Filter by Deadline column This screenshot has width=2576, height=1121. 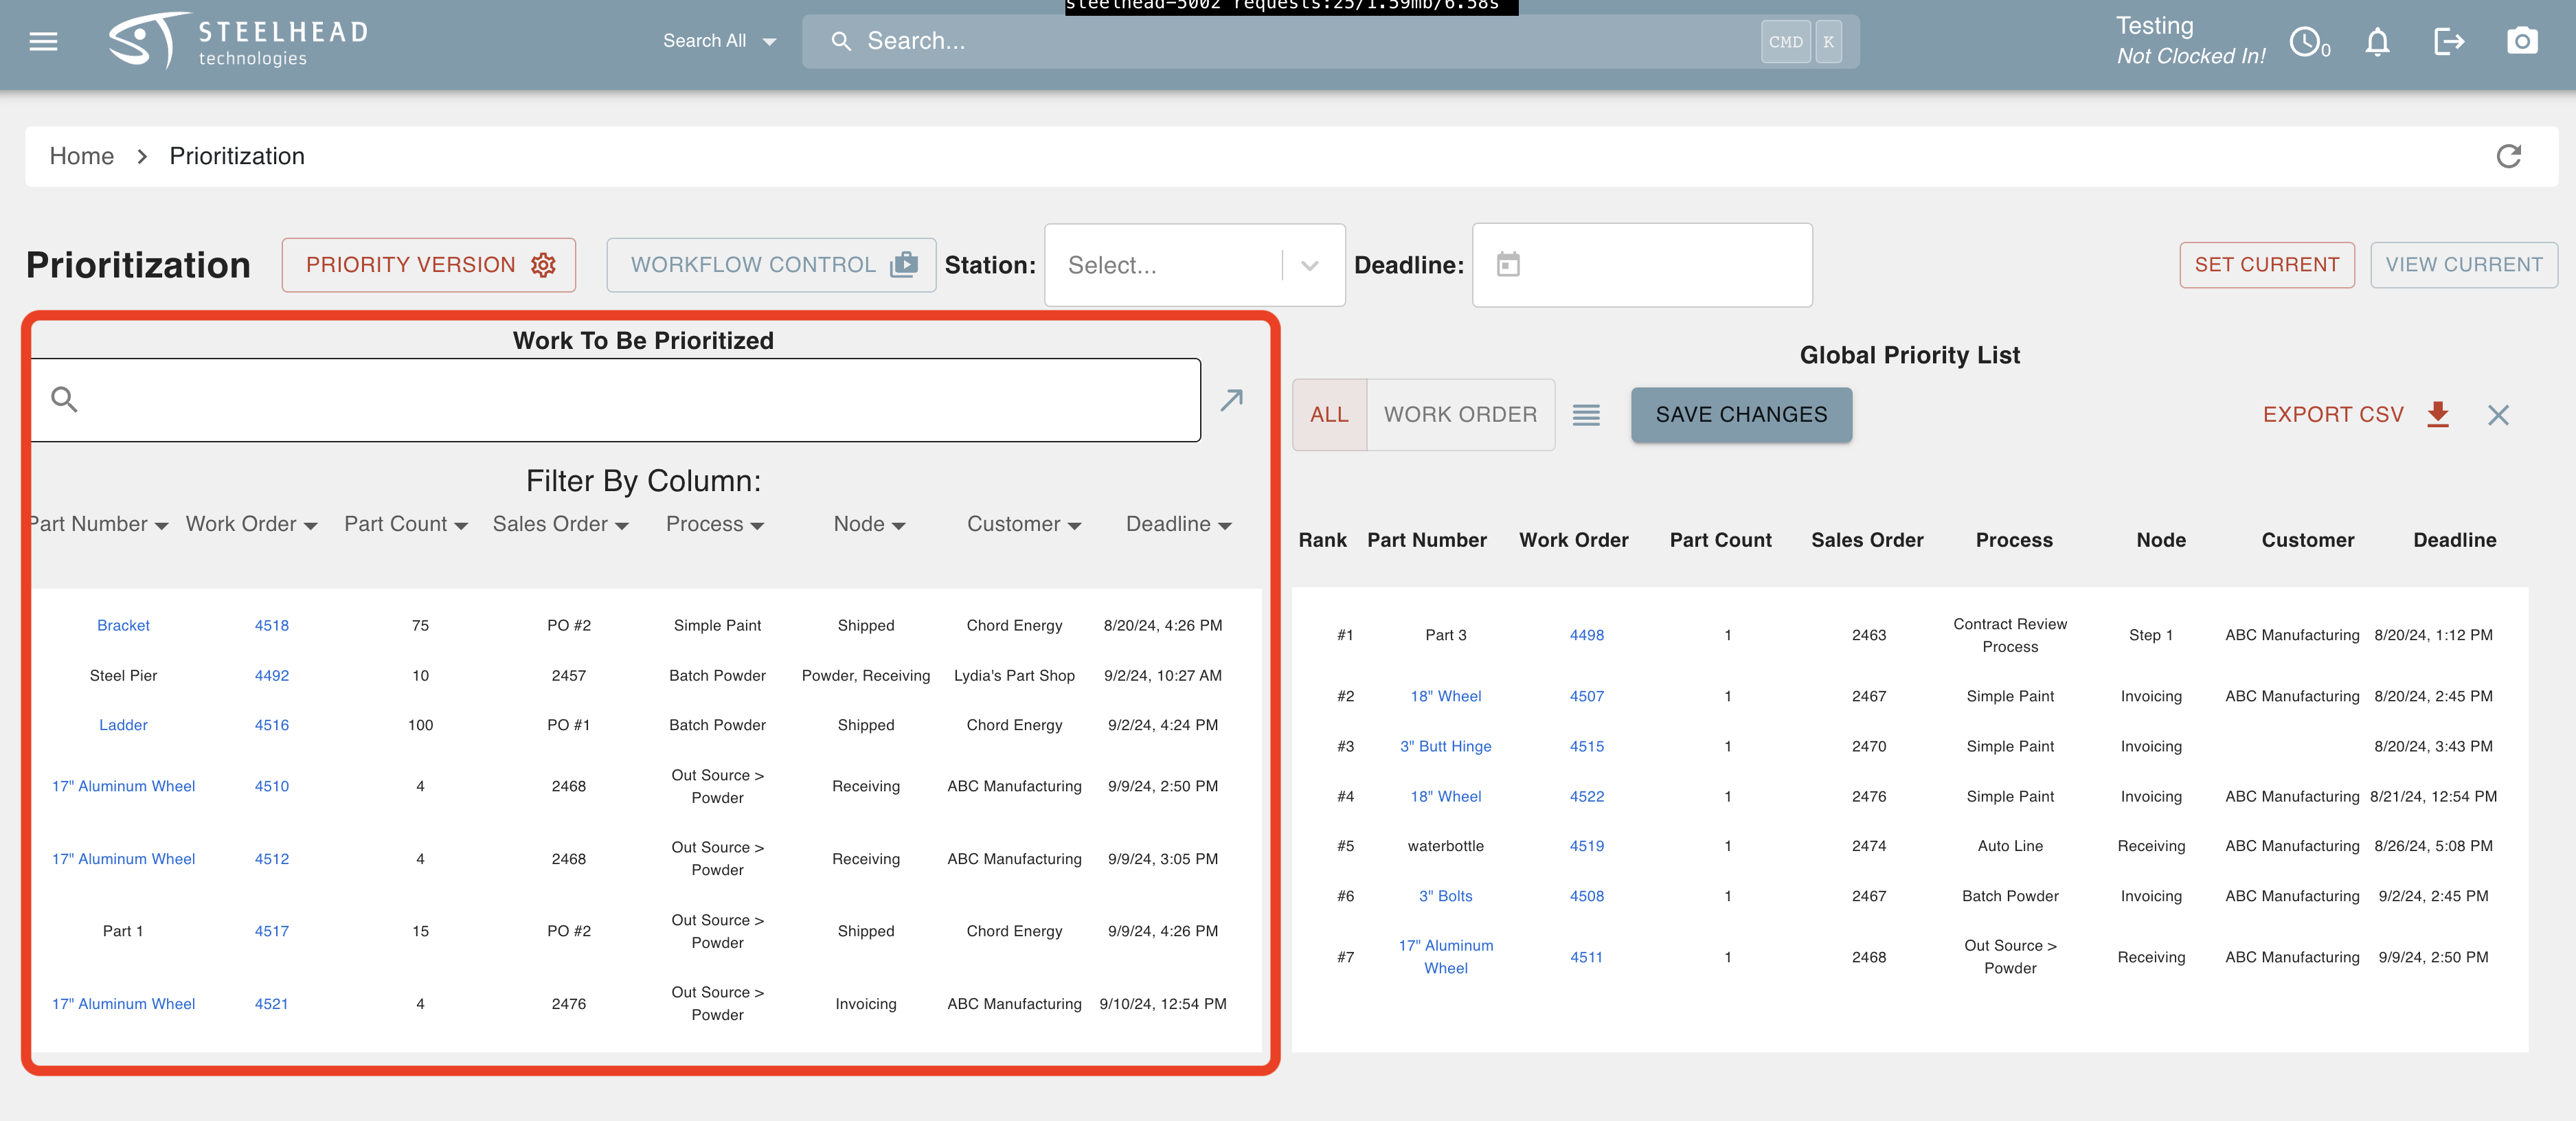tap(1178, 524)
